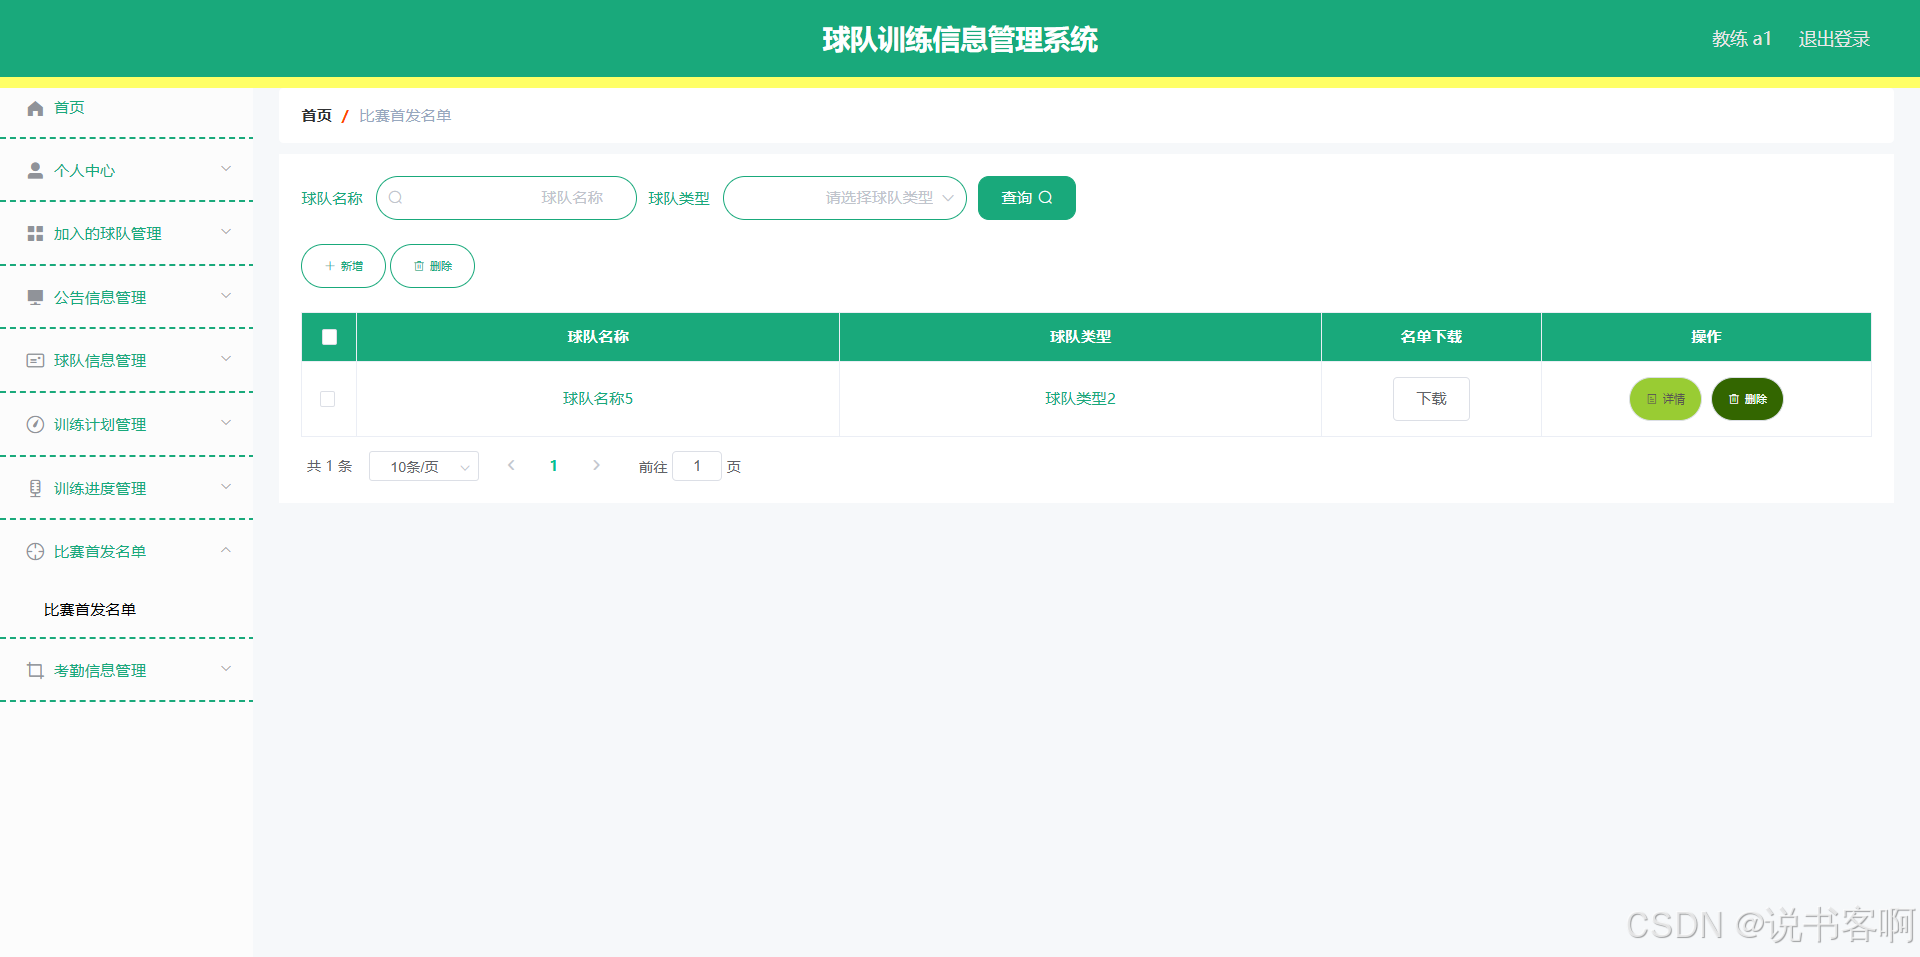The image size is (1920, 957).
Task: Click the 删除 button above the table
Action: 432,266
